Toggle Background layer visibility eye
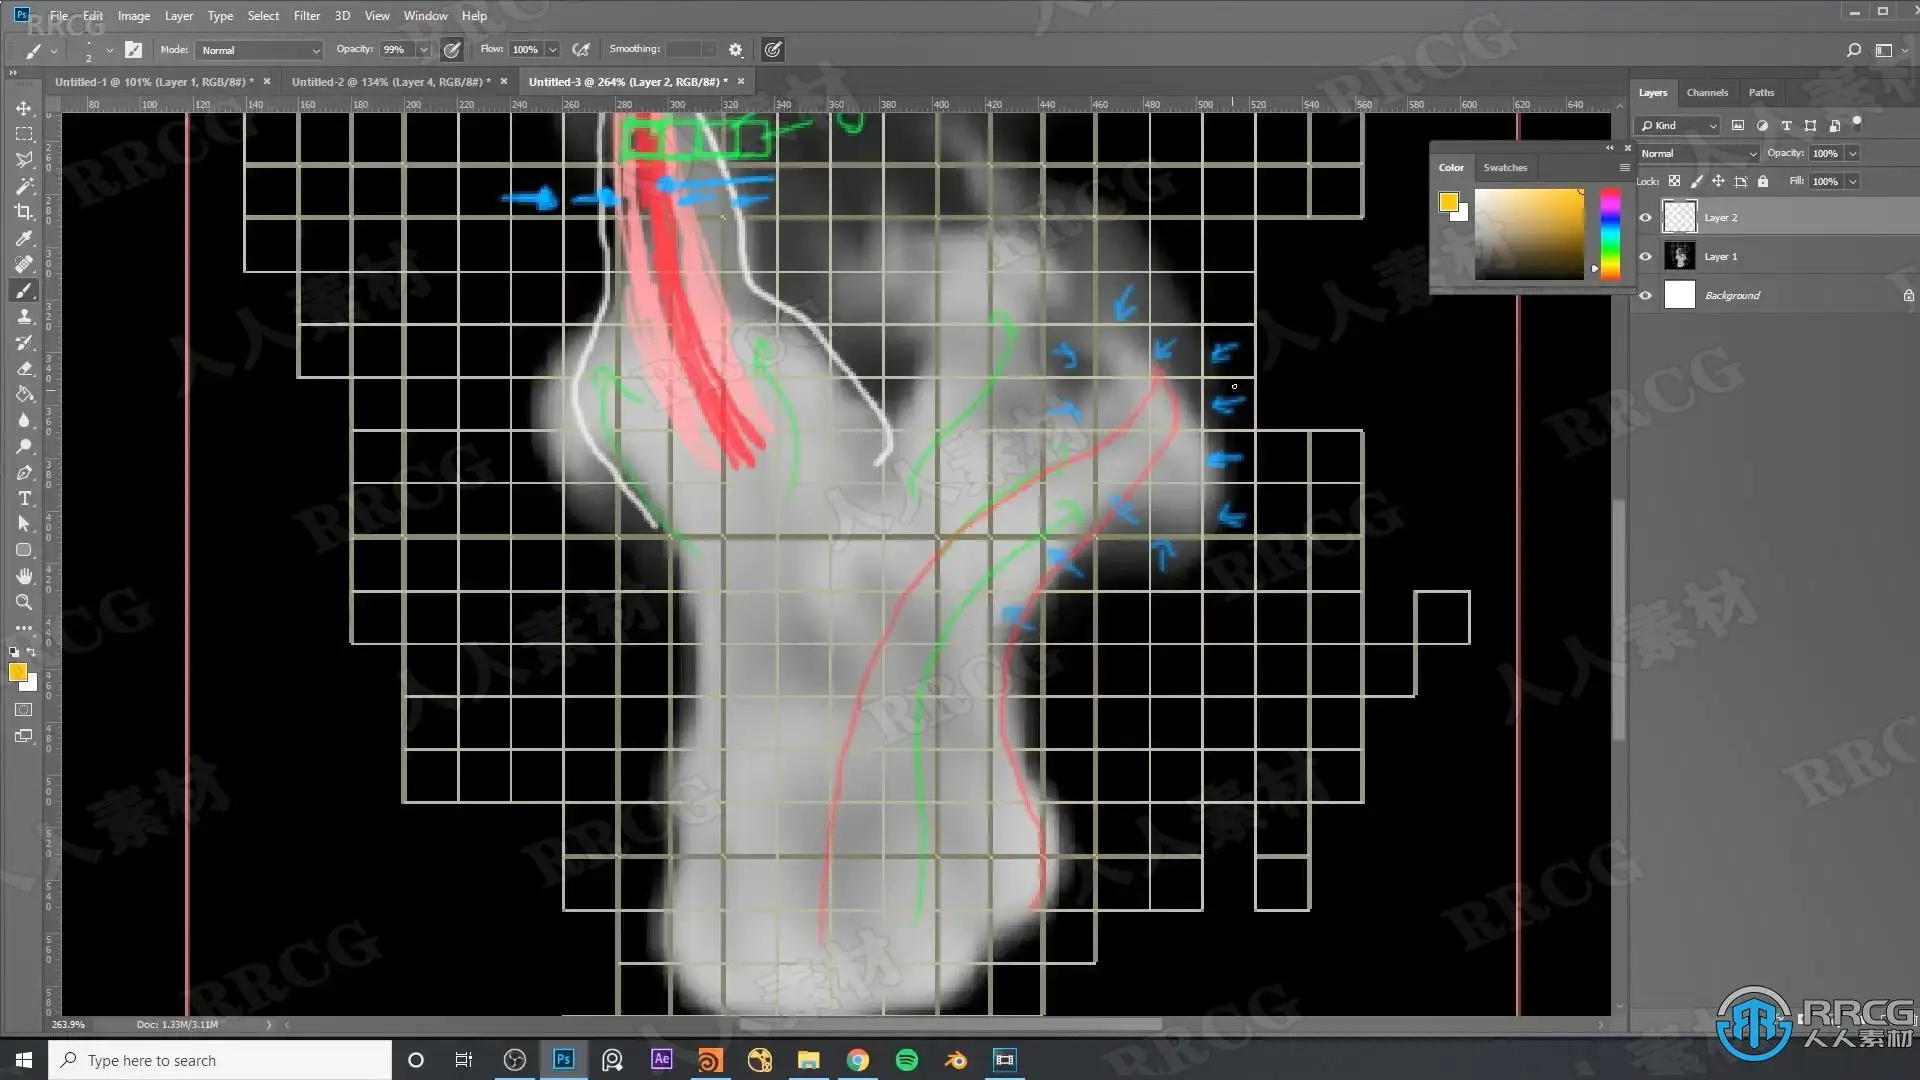The image size is (1920, 1080). click(x=1645, y=295)
